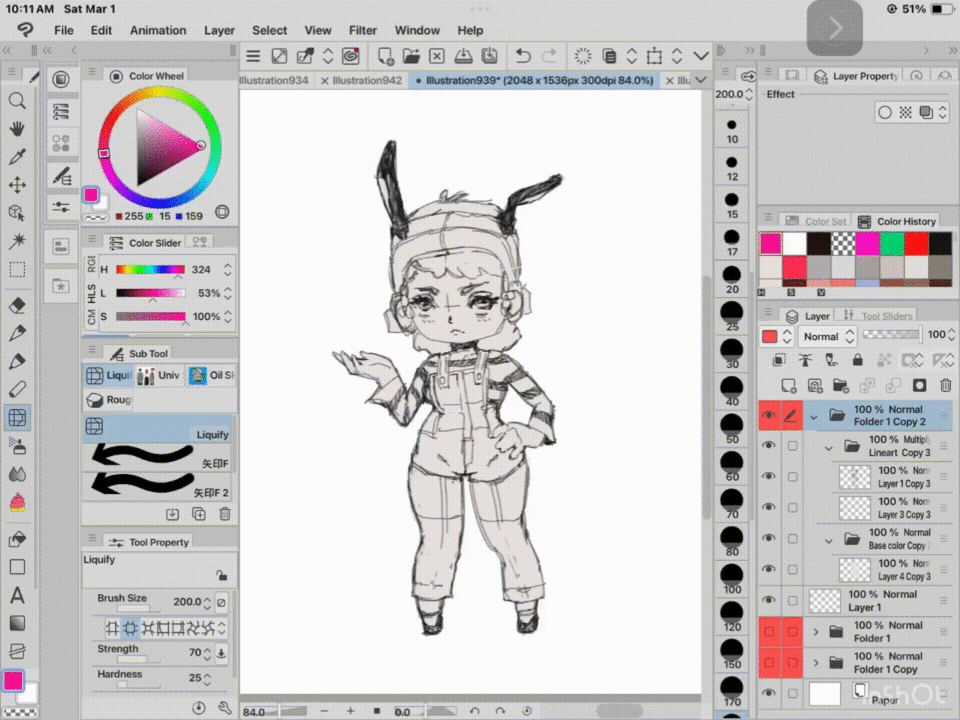Switch to the Color History tab
The height and width of the screenshot is (720, 960).
tap(906, 221)
